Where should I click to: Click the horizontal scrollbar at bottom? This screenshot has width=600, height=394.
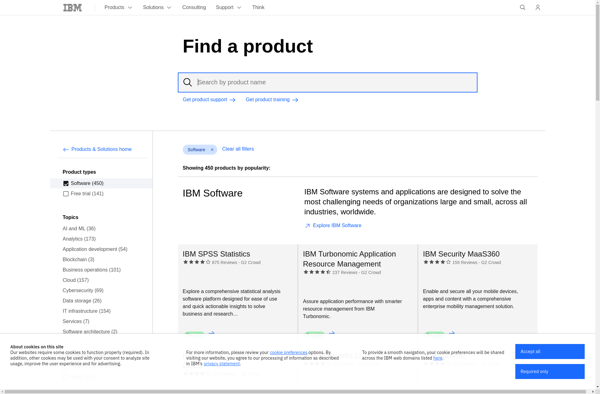coord(295,392)
